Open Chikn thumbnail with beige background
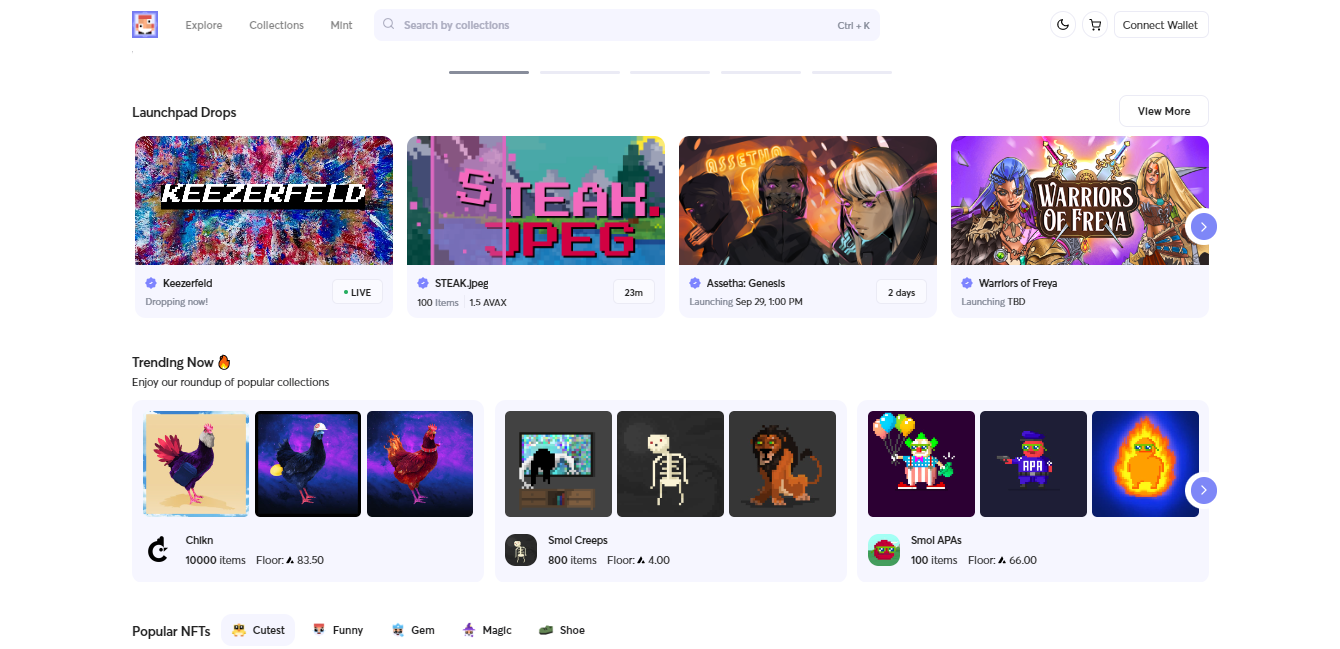The image size is (1340, 649). click(x=196, y=464)
